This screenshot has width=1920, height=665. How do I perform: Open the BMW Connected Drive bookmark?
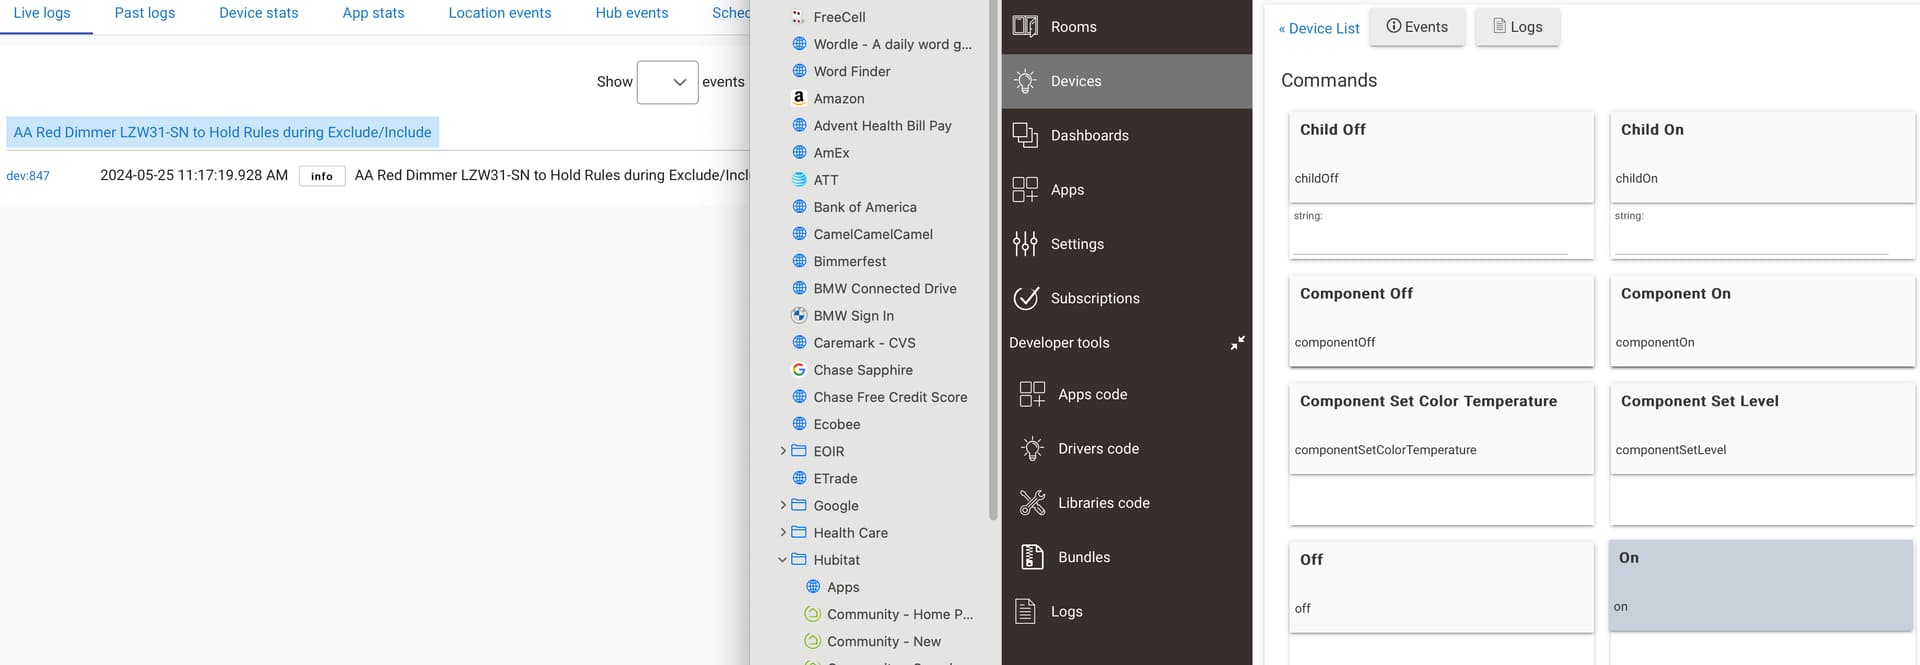(x=885, y=288)
